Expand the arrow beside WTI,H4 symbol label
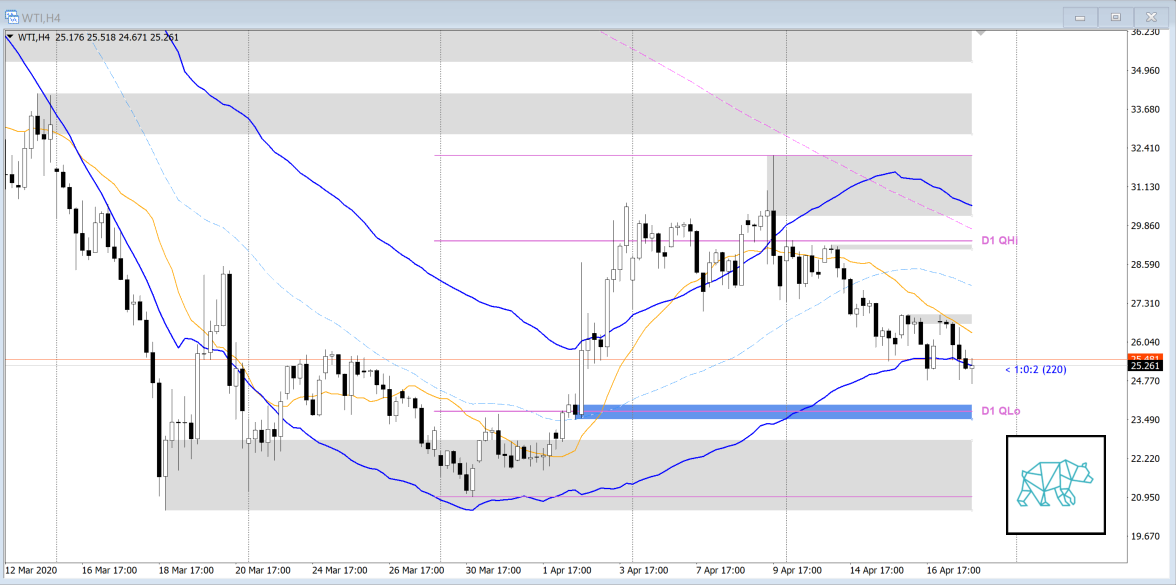The width and height of the screenshot is (1176, 585). point(10,38)
